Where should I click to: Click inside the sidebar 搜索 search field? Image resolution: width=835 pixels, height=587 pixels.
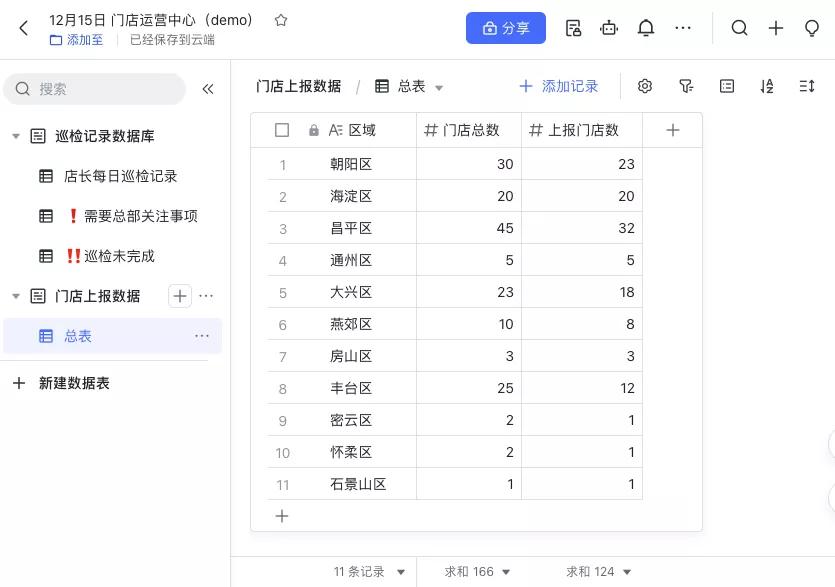pyautogui.click(x=95, y=89)
